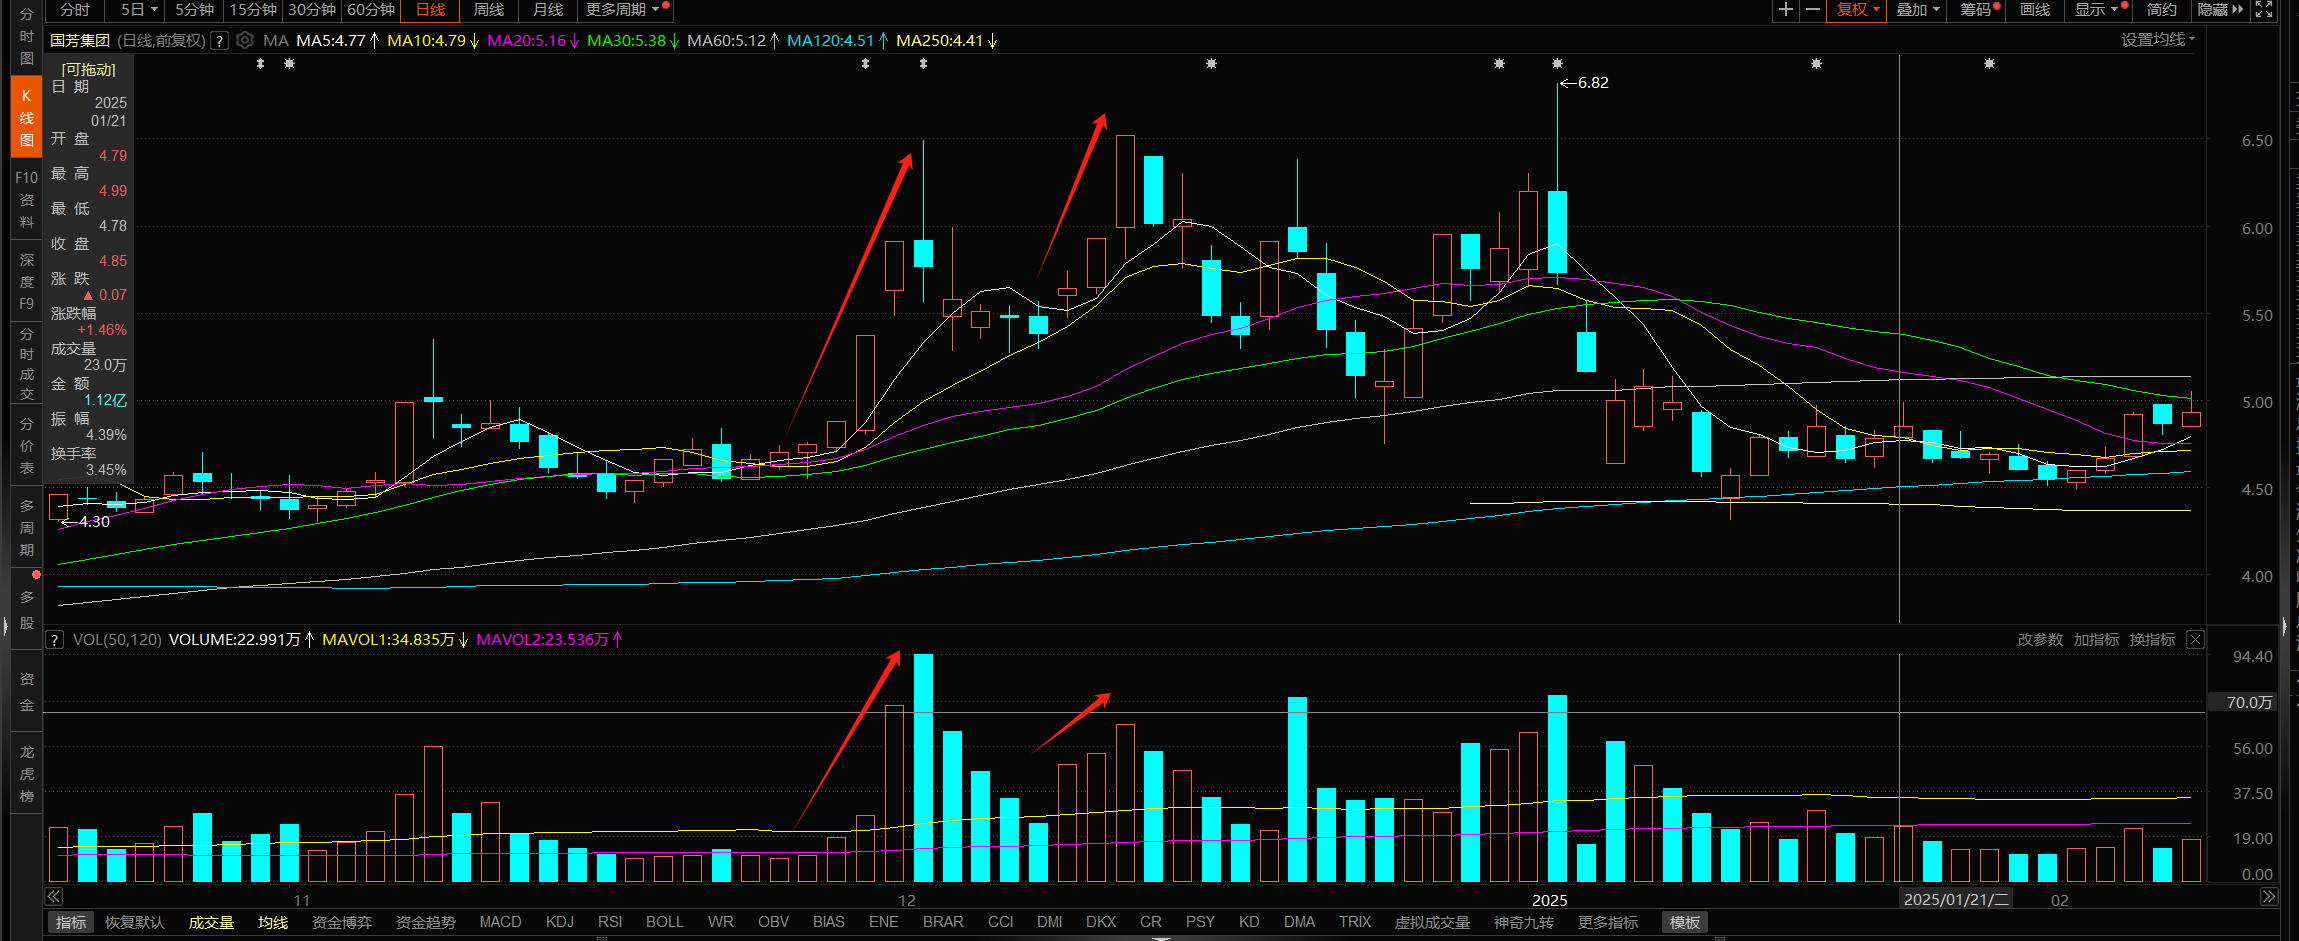The image size is (2299, 941).
Task: Click the zoom in plus icon
Action: pos(1785,10)
